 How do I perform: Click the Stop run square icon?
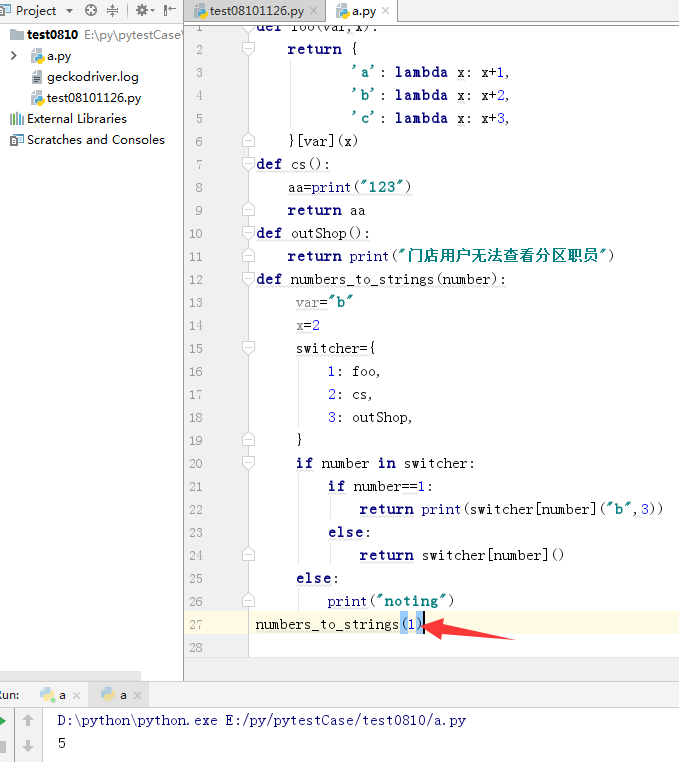click(x=2, y=746)
